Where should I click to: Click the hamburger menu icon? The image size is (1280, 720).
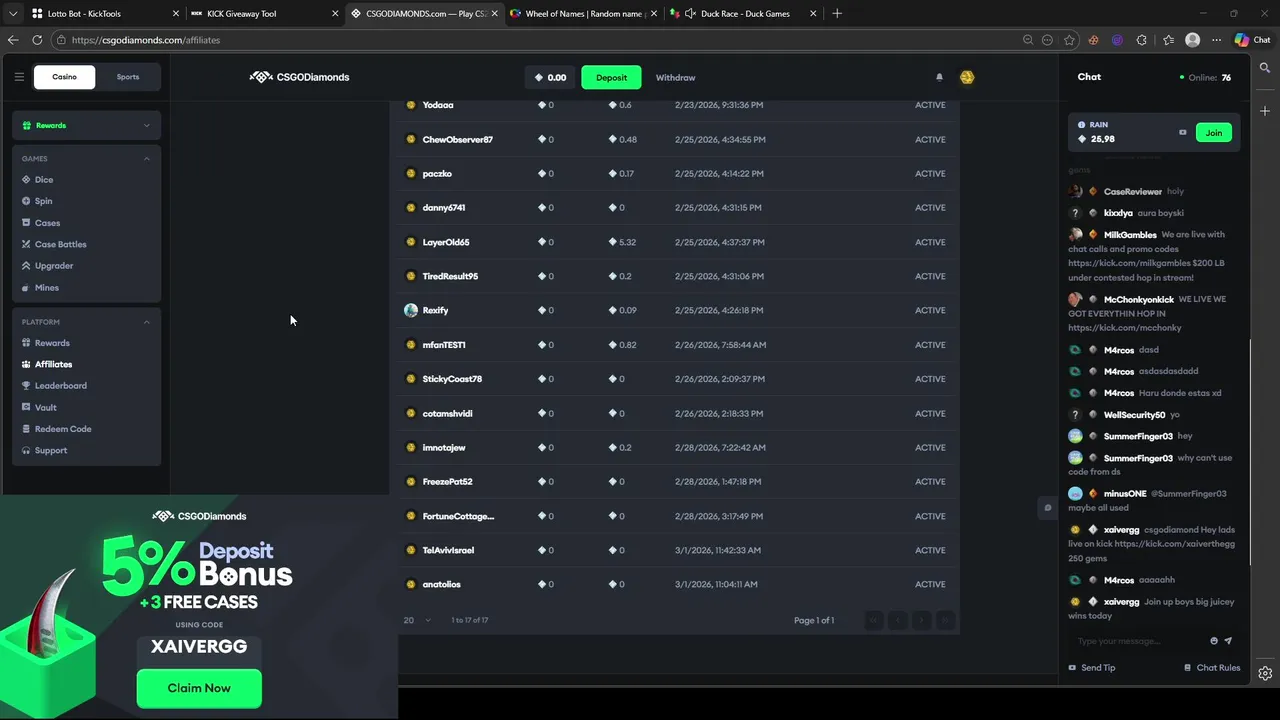(x=19, y=77)
